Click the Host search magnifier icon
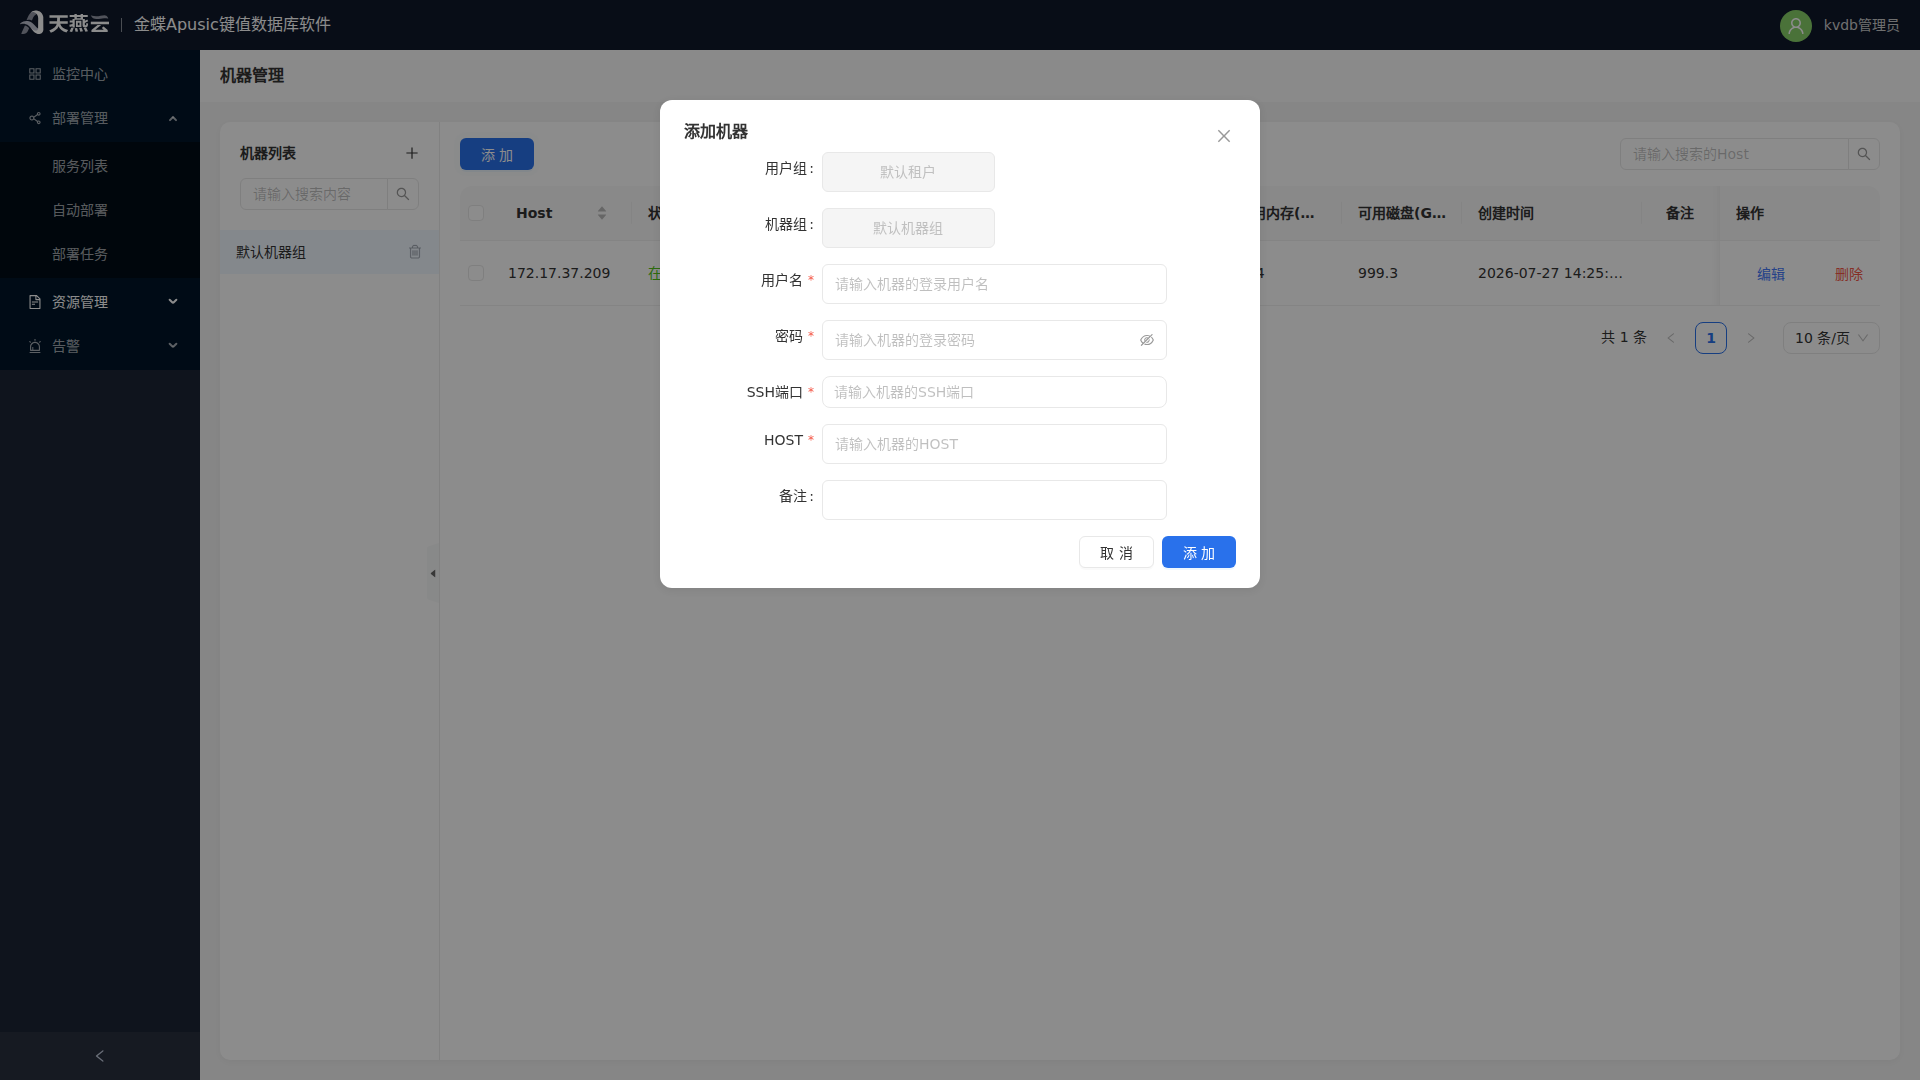1920x1080 pixels. point(1864,154)
